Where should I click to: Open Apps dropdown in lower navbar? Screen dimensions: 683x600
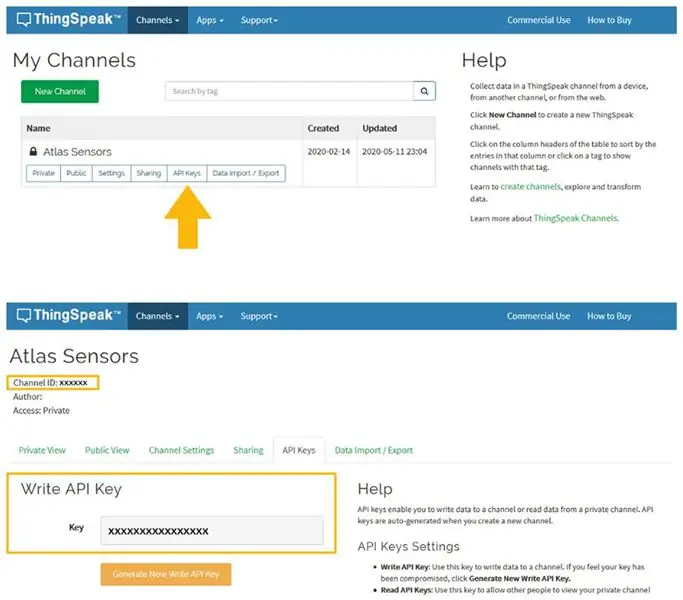[210, 316]
